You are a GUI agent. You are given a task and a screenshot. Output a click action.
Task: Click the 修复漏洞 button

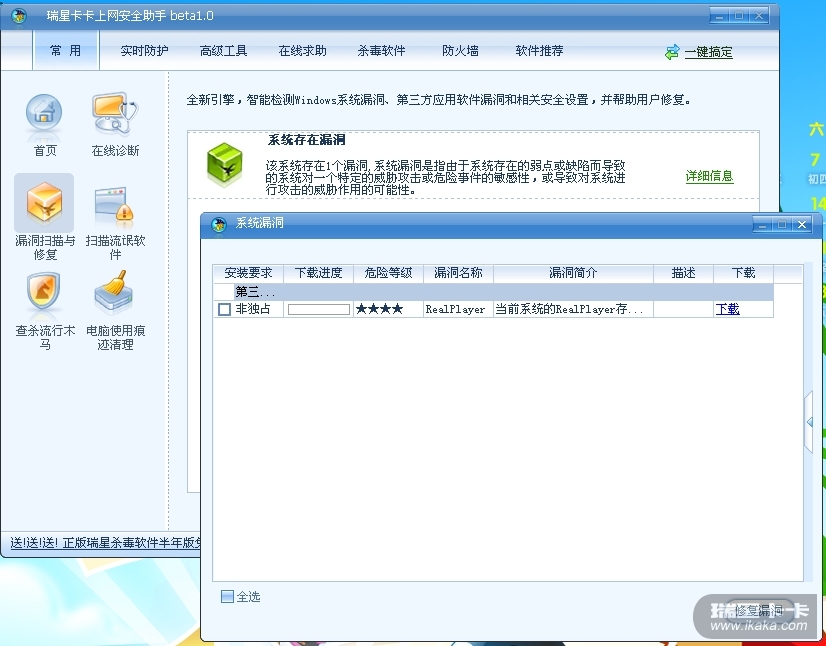759,611
